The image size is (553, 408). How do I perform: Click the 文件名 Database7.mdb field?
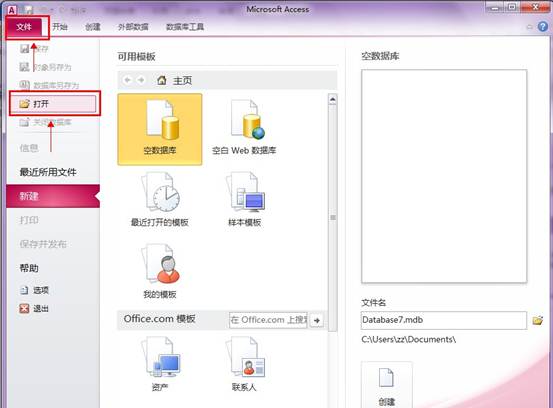pos(444,320)
